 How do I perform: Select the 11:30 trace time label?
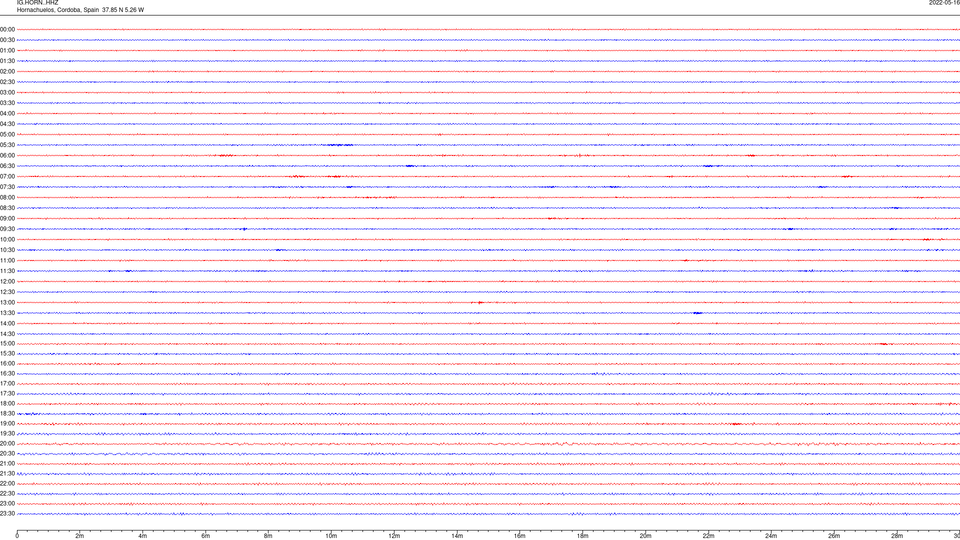coord(7,271)
